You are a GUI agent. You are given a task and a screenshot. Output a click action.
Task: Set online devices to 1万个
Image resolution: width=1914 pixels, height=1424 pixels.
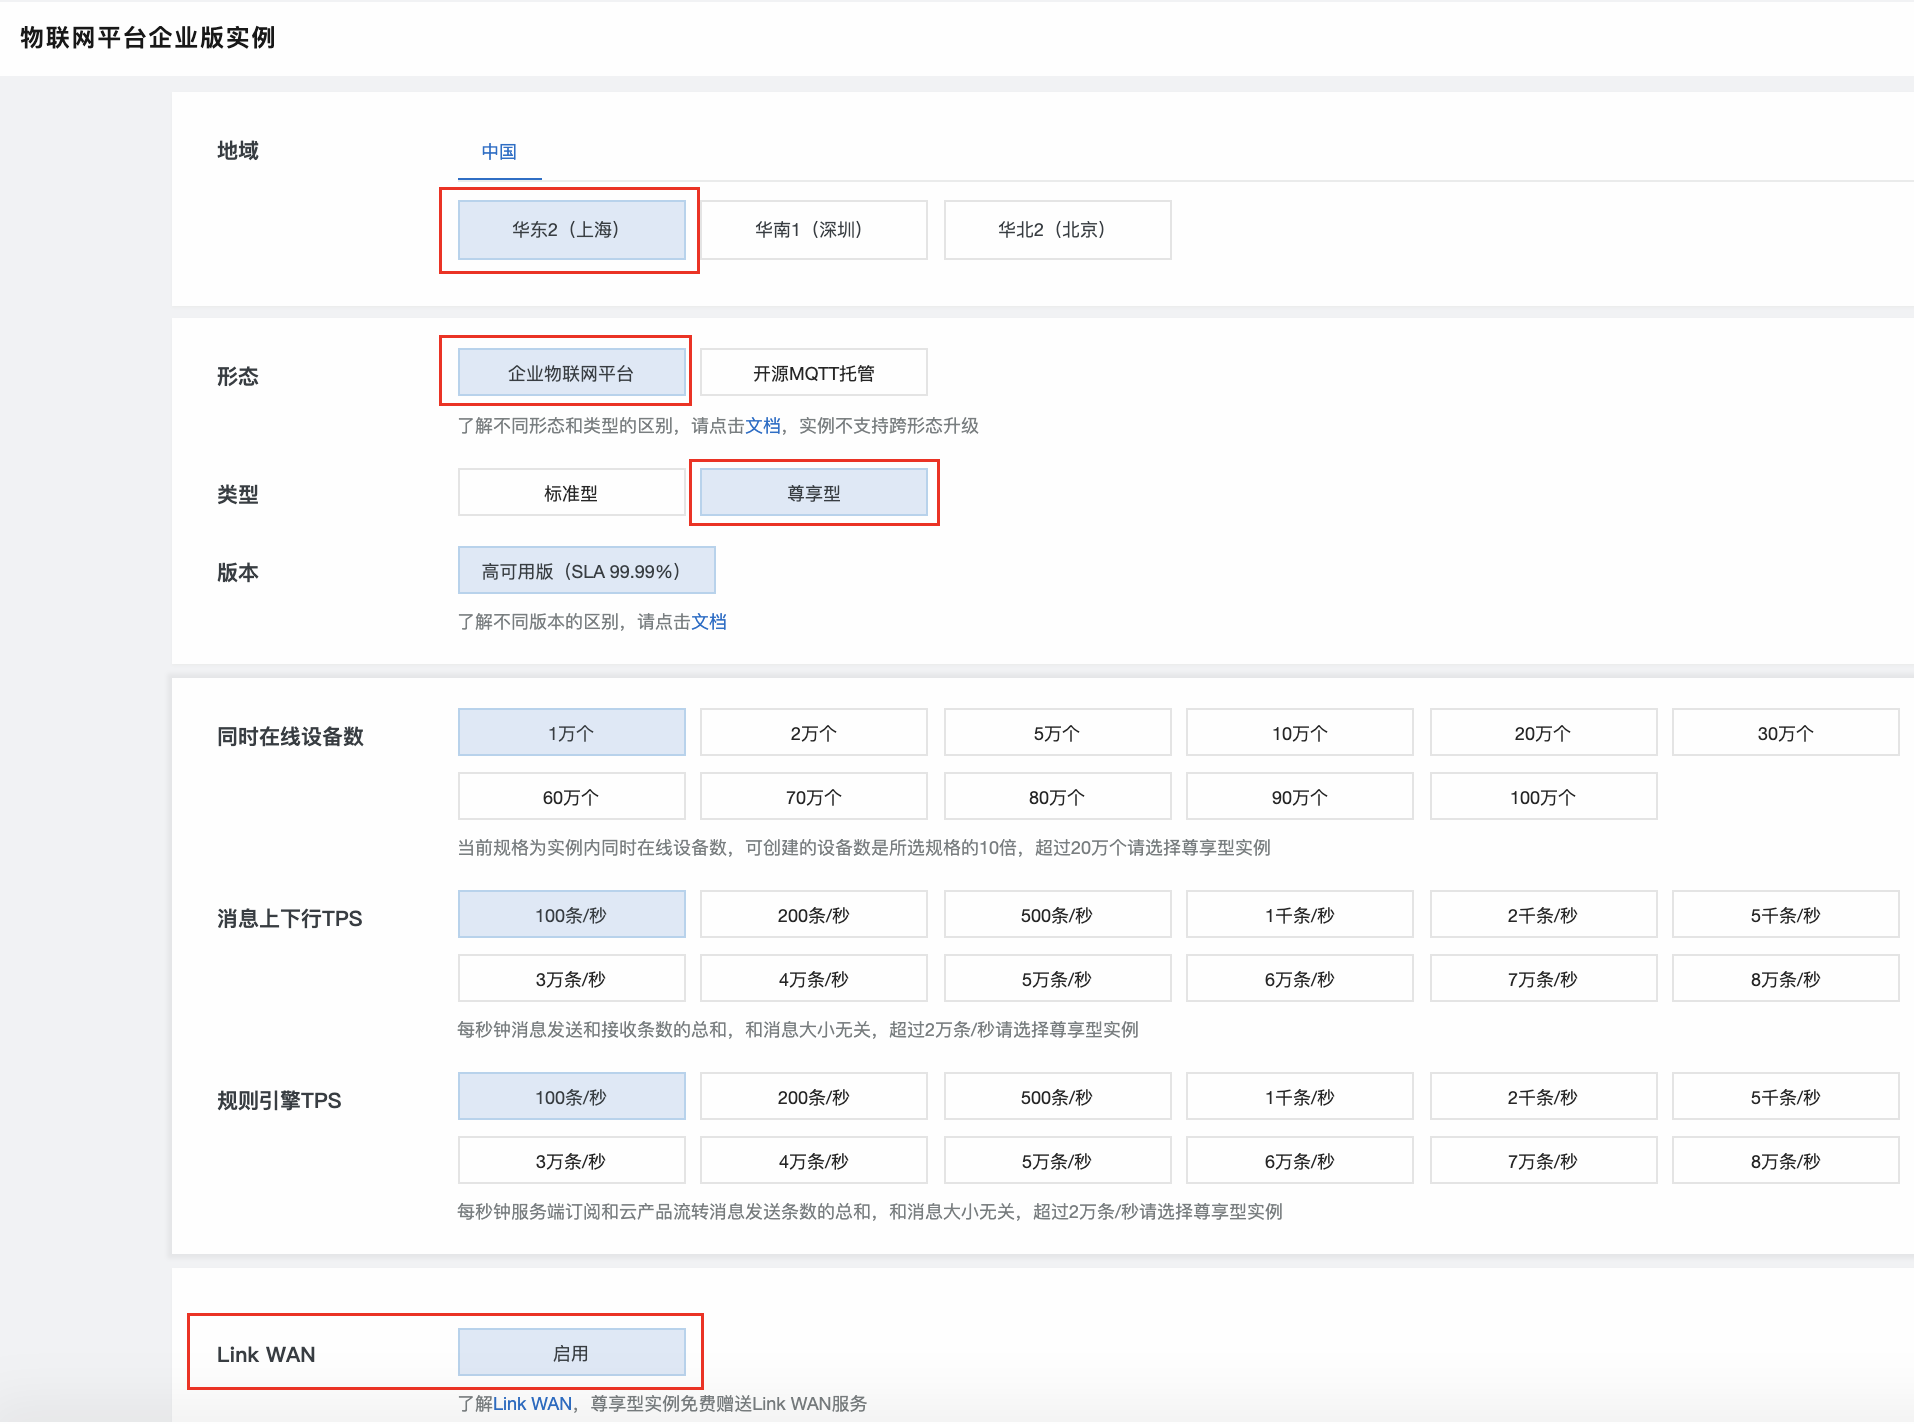click(571, 733)
